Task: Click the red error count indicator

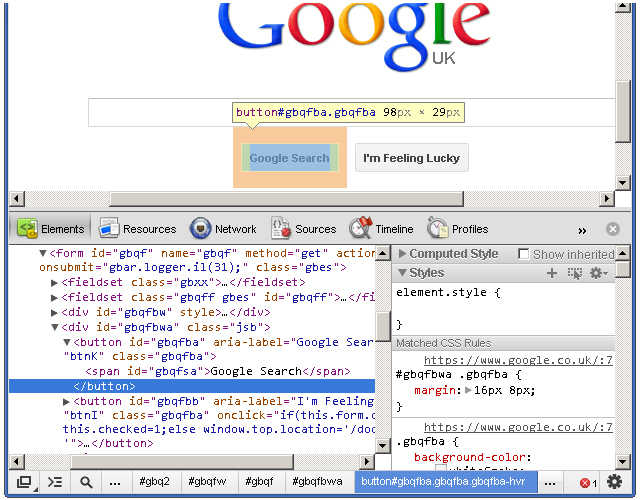Action: (x=588, y=483)
